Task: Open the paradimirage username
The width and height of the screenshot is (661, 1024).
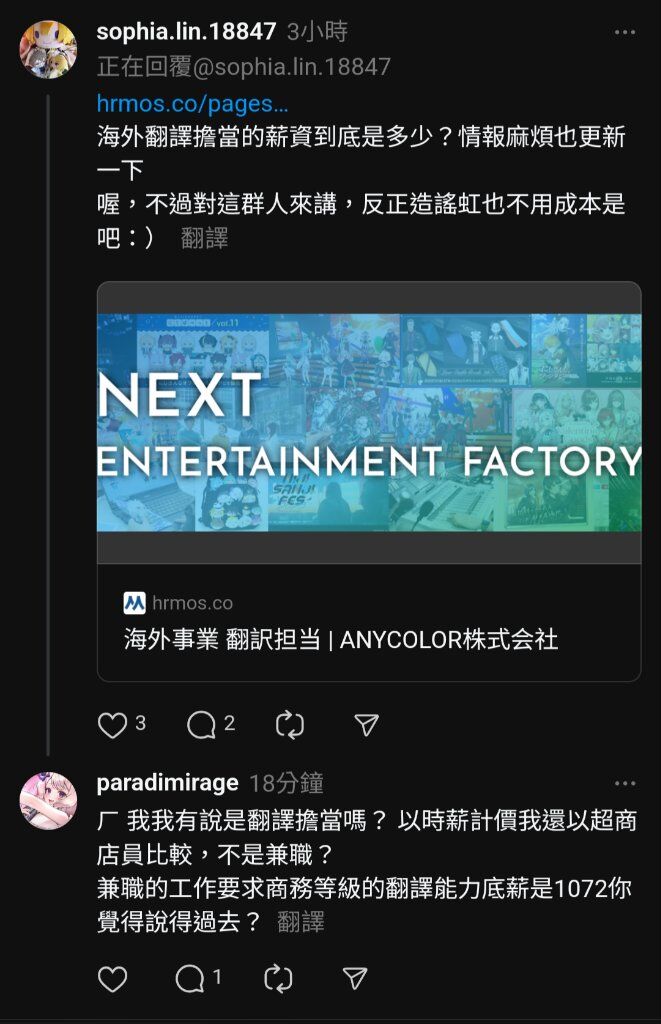Action: click(x=168, y=782)
